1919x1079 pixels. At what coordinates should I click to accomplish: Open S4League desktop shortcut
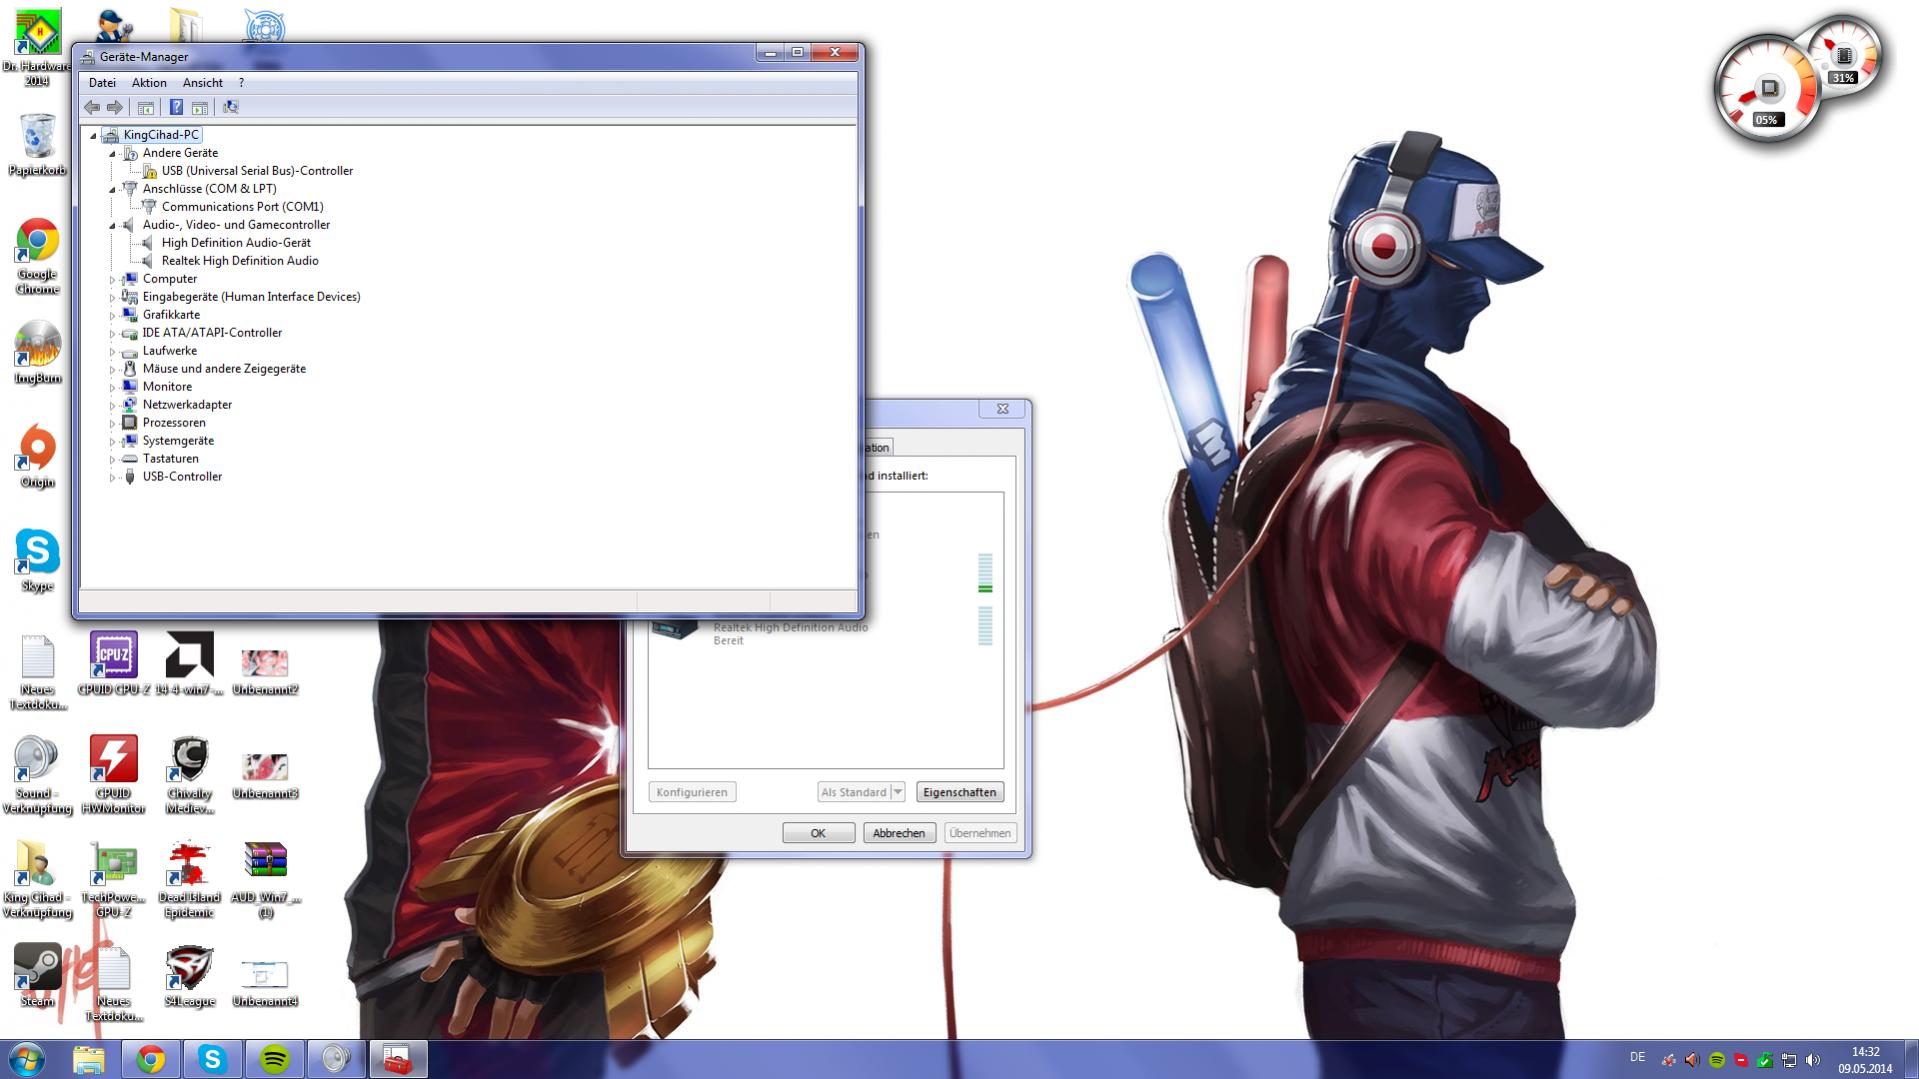189,975
